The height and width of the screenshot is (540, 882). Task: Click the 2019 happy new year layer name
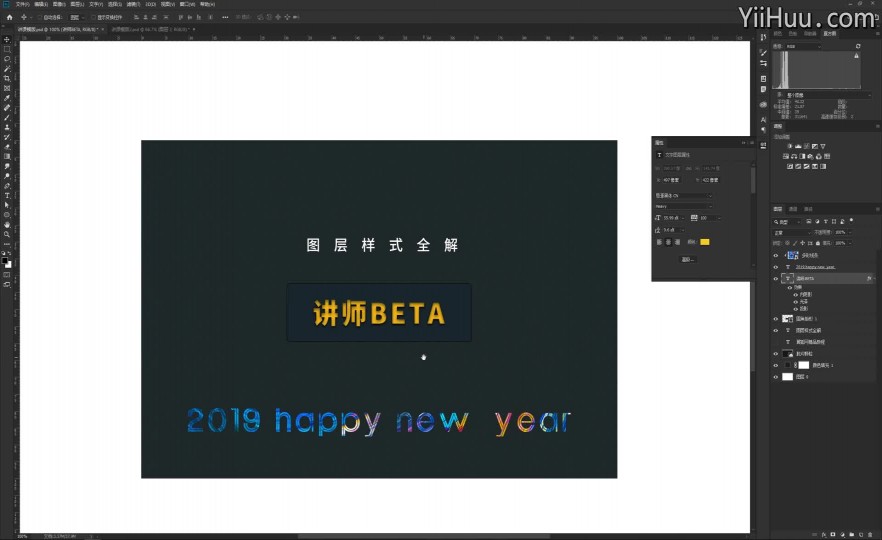(815, 267)
